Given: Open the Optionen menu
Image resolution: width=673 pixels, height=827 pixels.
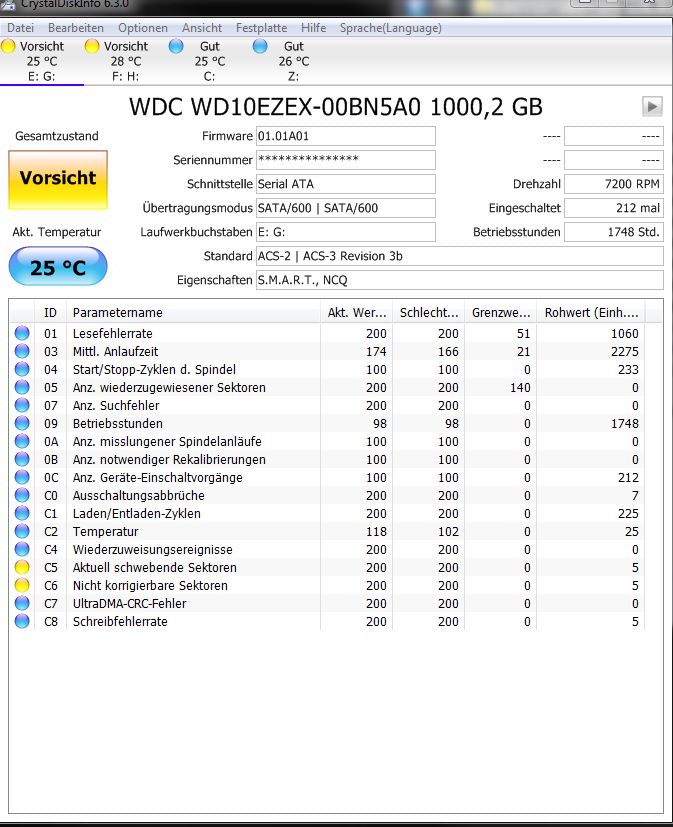Looking at the screenshot, I should point(143,28).
